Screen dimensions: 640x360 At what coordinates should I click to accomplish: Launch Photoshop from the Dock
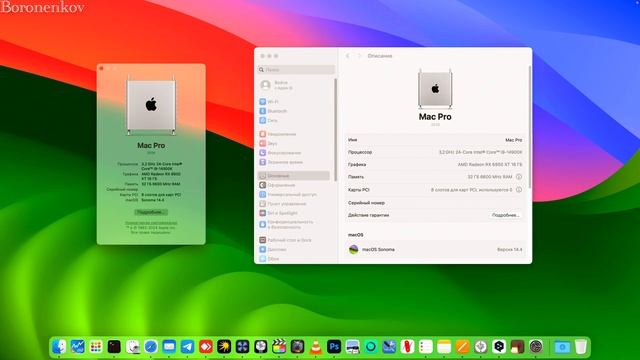tap(334, 347)
